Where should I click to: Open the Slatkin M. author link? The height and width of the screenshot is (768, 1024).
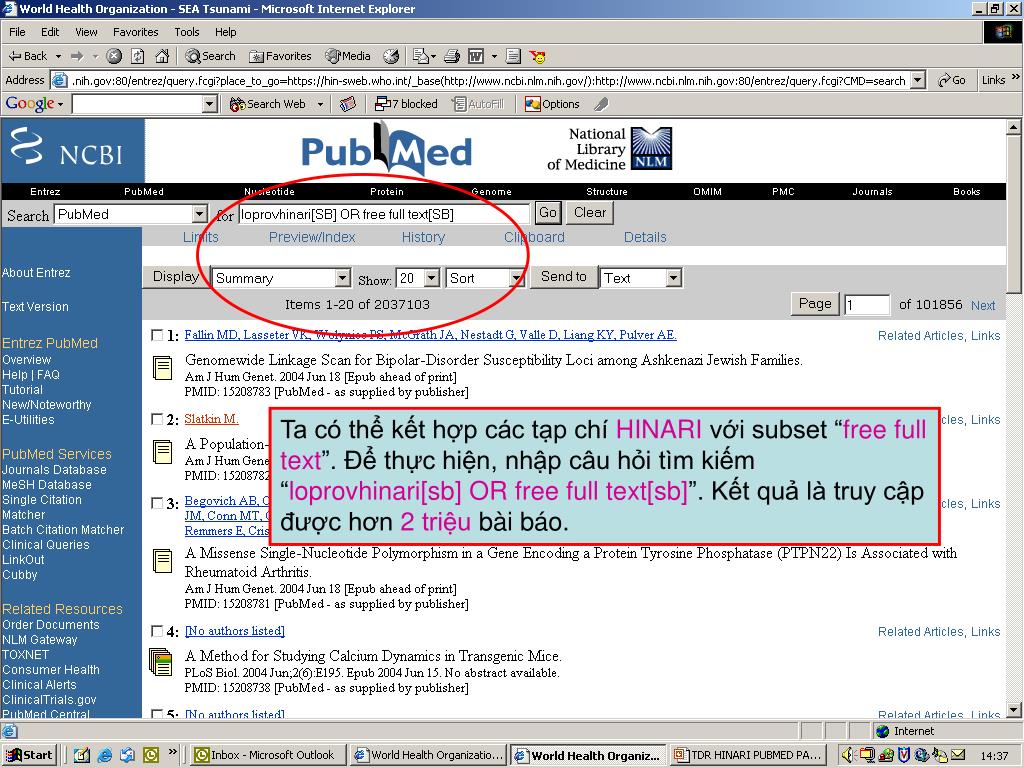click(x=211, y=419)
